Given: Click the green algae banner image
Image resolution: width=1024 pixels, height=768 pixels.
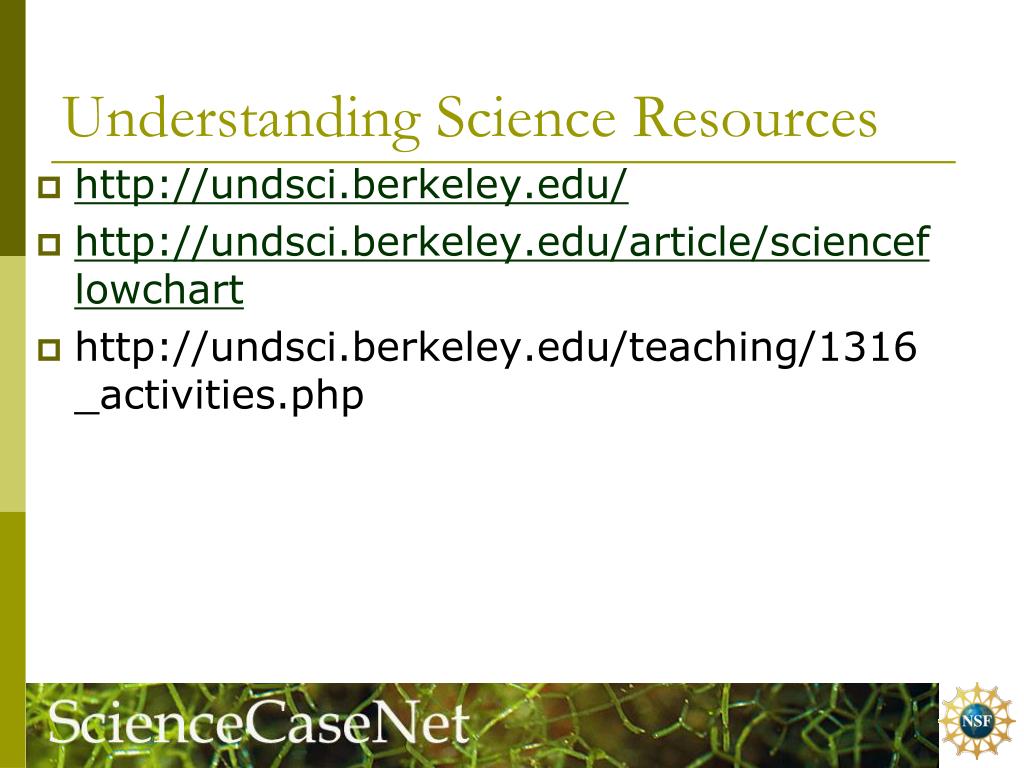Looking at the screenshot, I should point(482,725).
